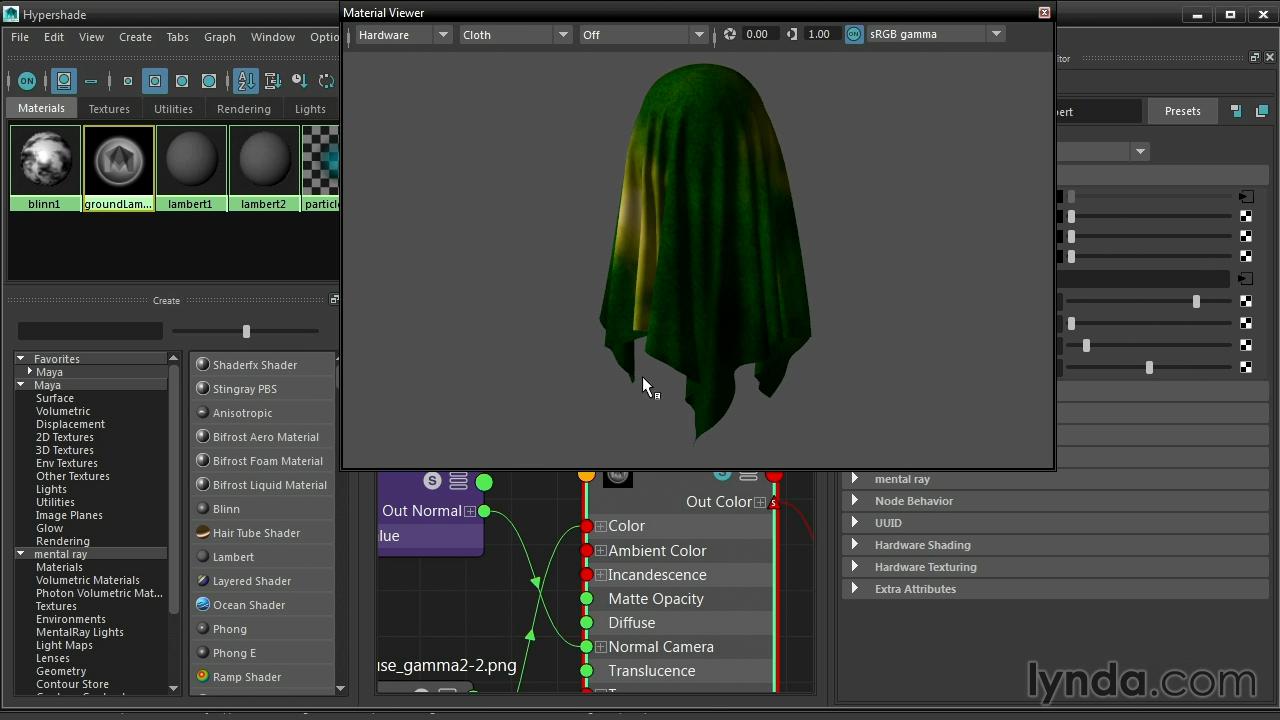Select the blinn1 material swatch

45,167
